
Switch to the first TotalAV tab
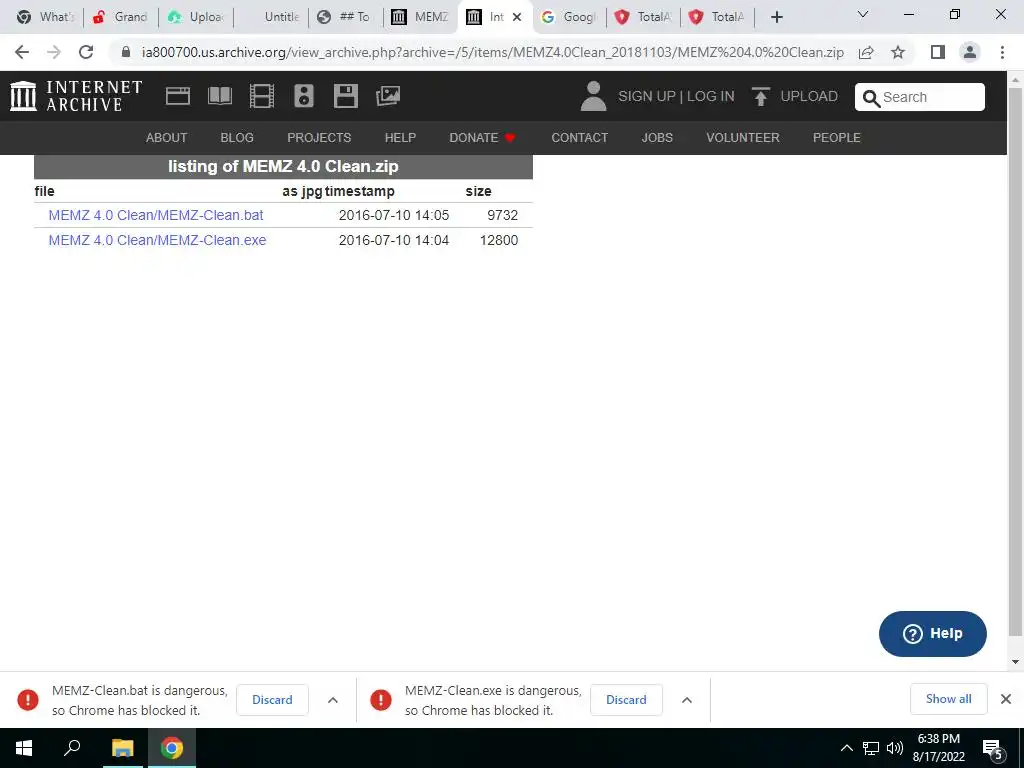[644, 17]
